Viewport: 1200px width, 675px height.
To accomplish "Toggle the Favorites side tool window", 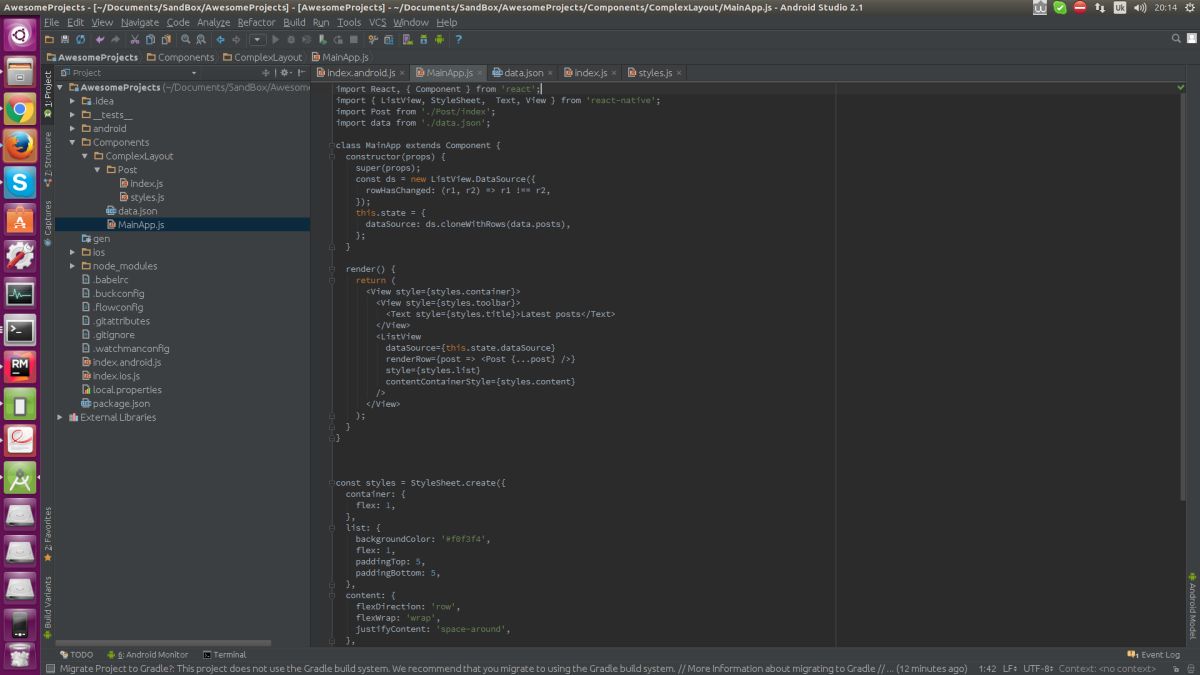I will click(x=47, y=534).
